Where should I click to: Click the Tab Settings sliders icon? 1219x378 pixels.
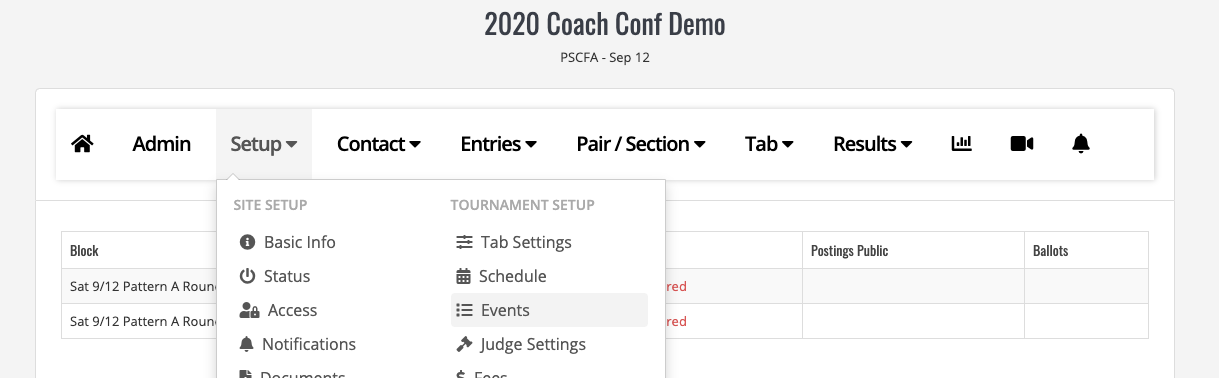465,242
